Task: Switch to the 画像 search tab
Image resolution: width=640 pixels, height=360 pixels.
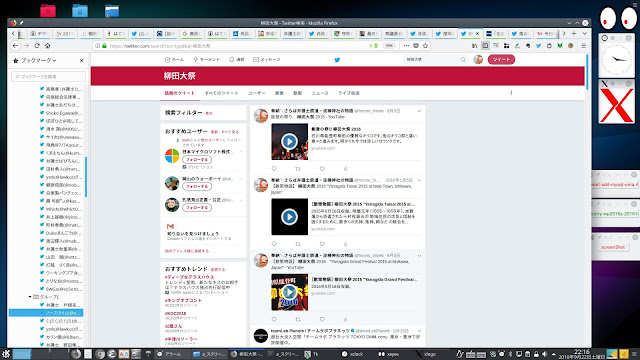Action: (x=279, y=93)
